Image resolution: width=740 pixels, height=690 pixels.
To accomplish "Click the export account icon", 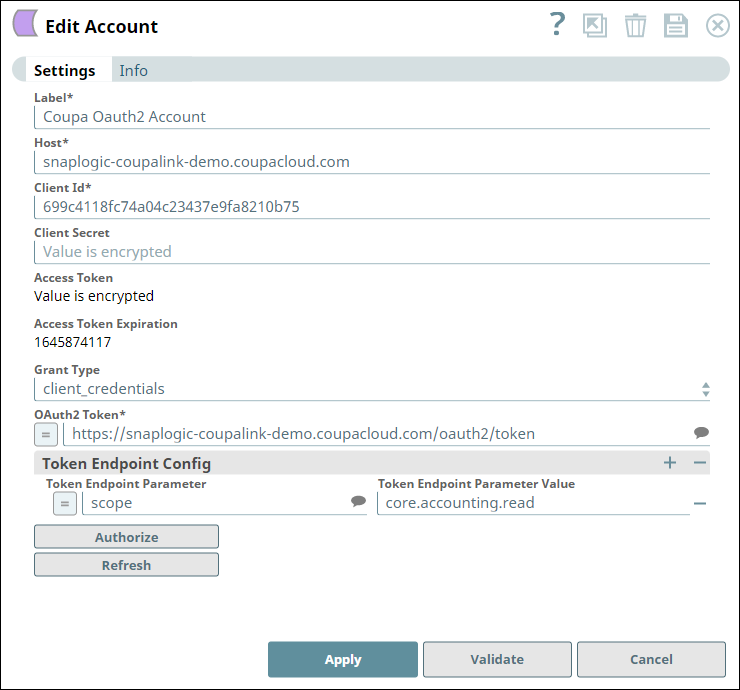I will point(595,25).
